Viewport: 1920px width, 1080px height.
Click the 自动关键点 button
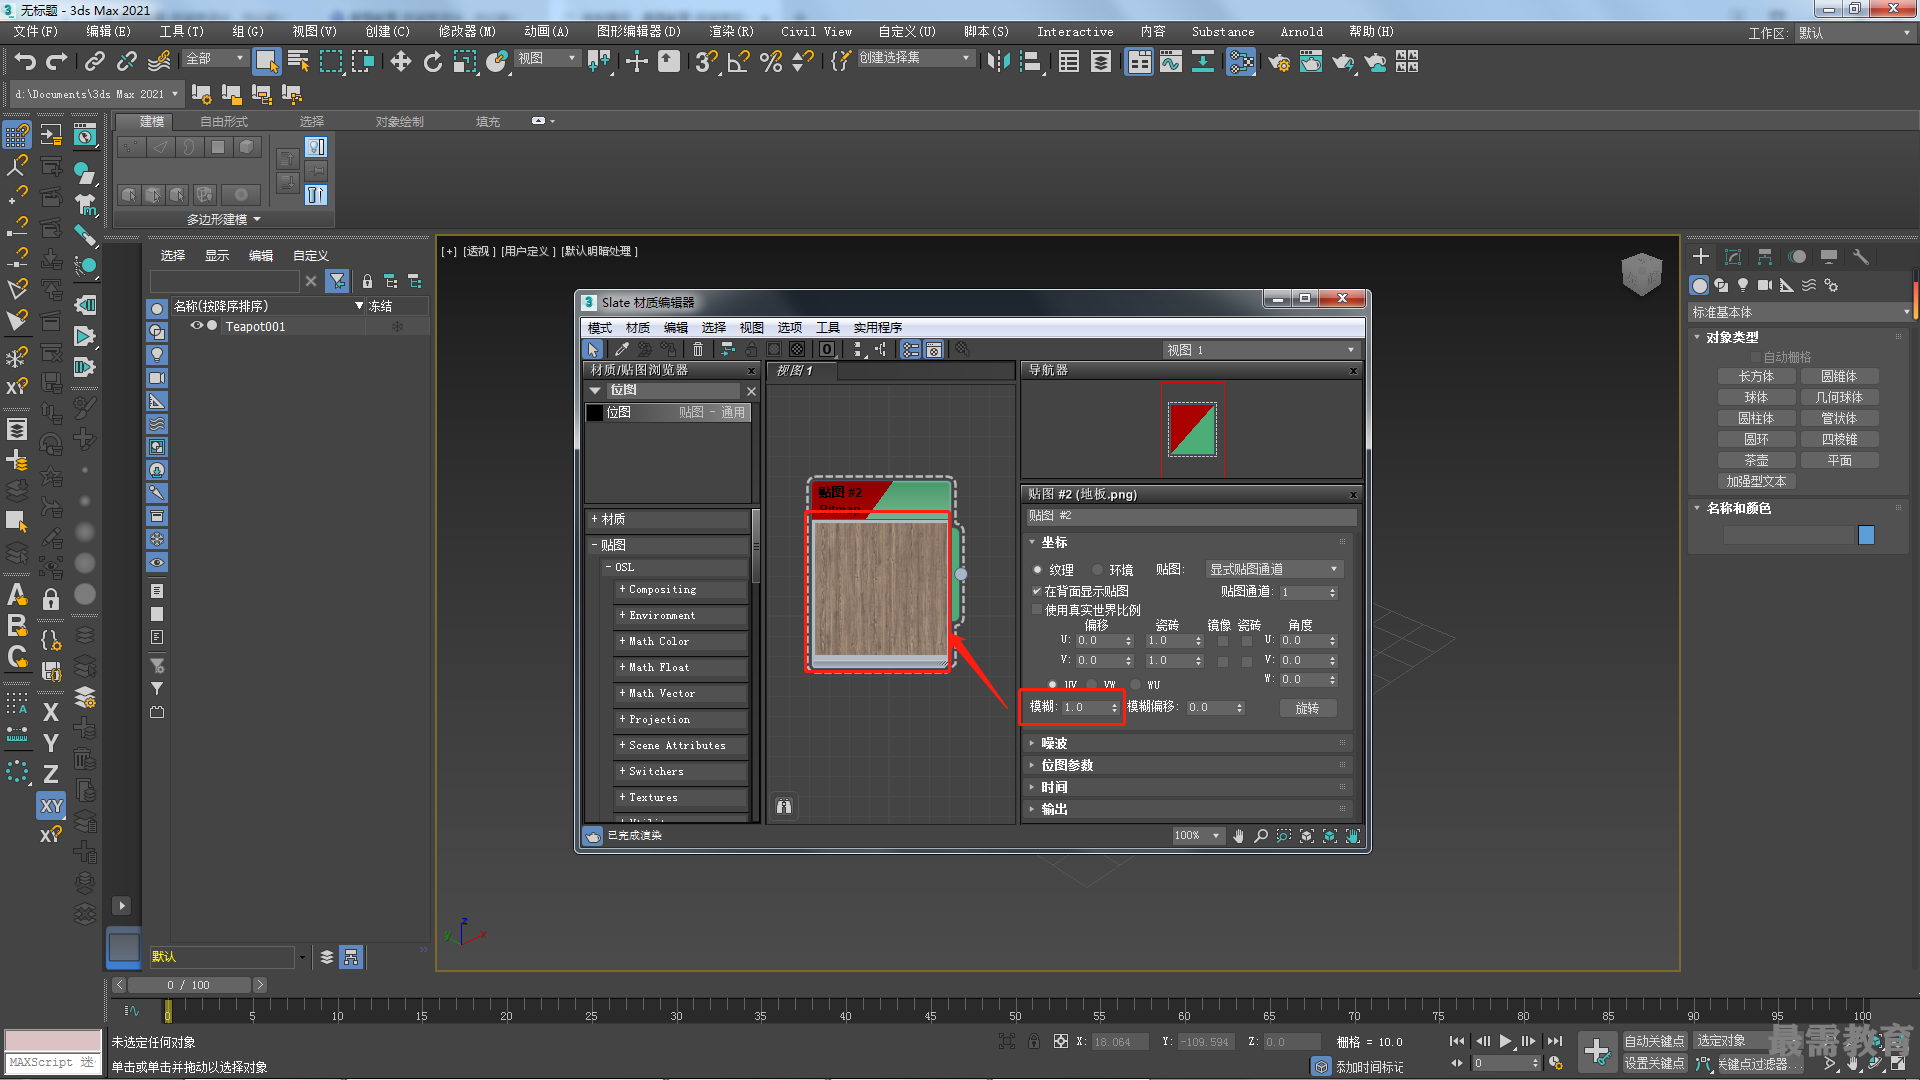1654,1041
